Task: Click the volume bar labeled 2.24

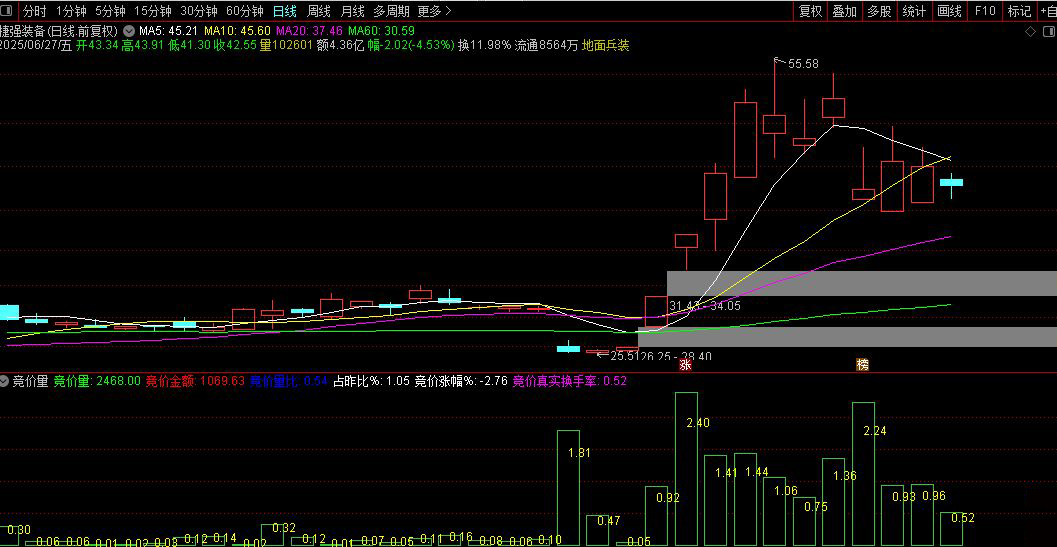Action: (864, 474)
